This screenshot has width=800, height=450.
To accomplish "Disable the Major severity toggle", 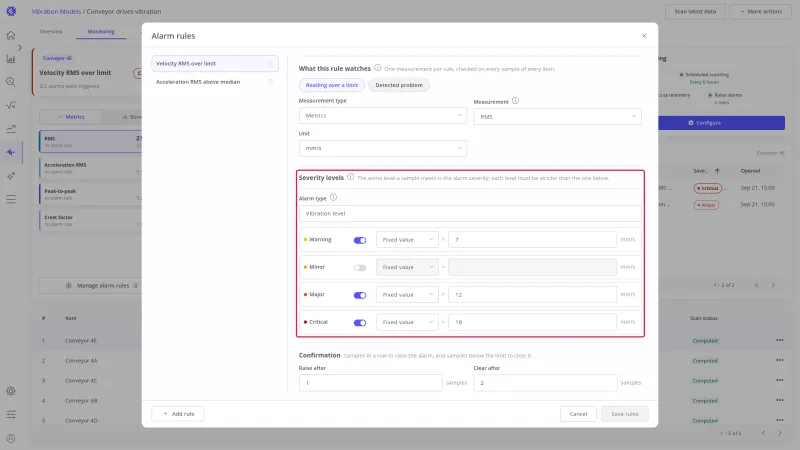I will (x=360, y=295).
